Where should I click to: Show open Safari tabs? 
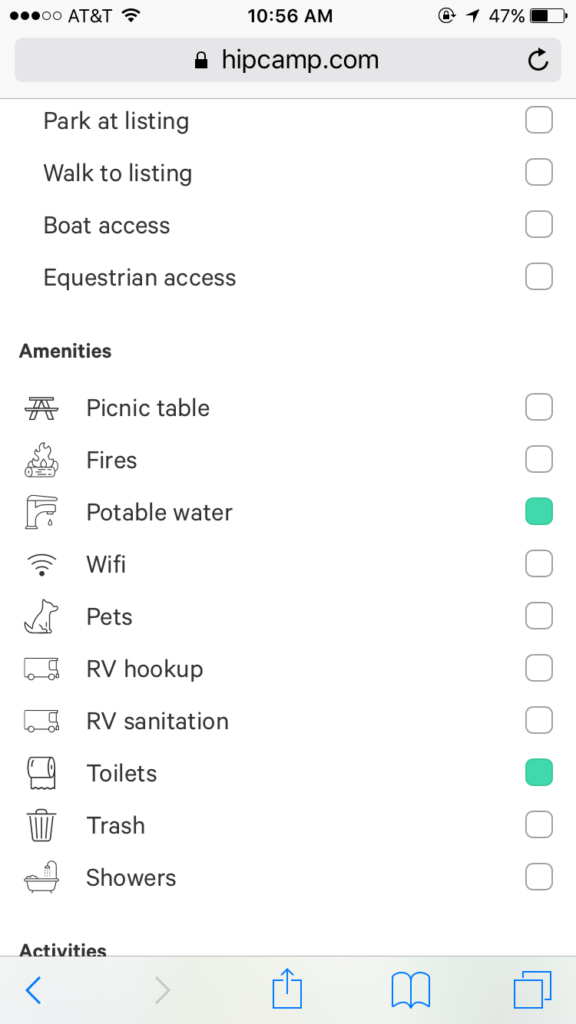pos(532,990)
